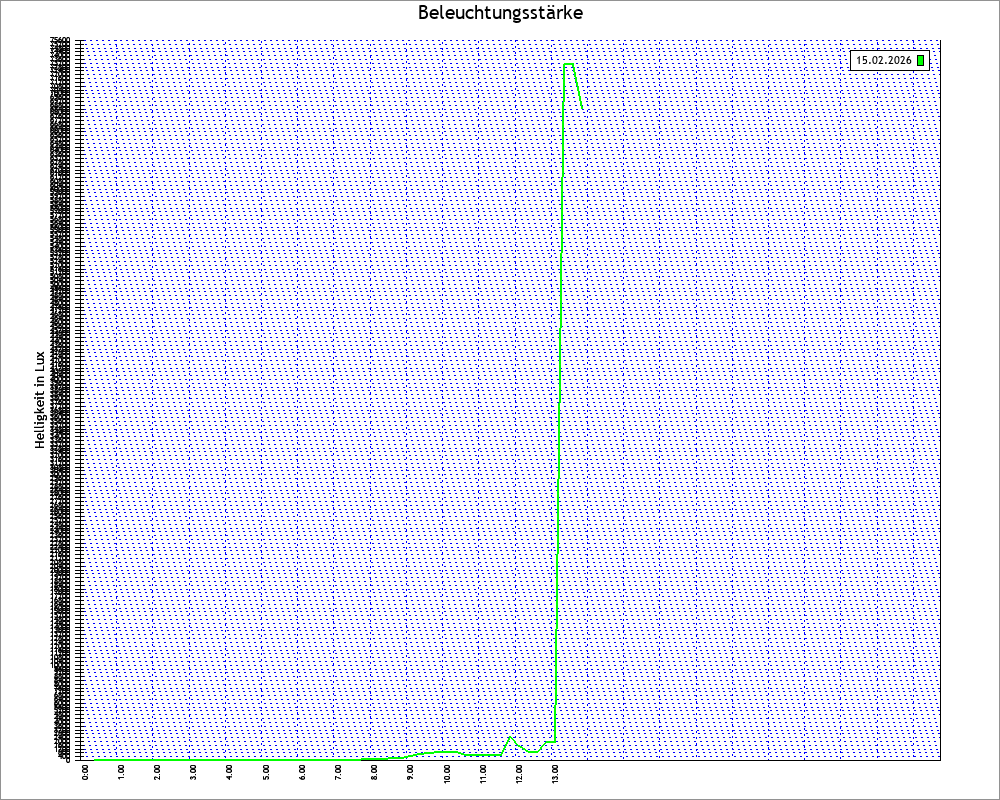Click the small green bump before 12.00
Screen dimensions: 1000x800
click(510, 738)
